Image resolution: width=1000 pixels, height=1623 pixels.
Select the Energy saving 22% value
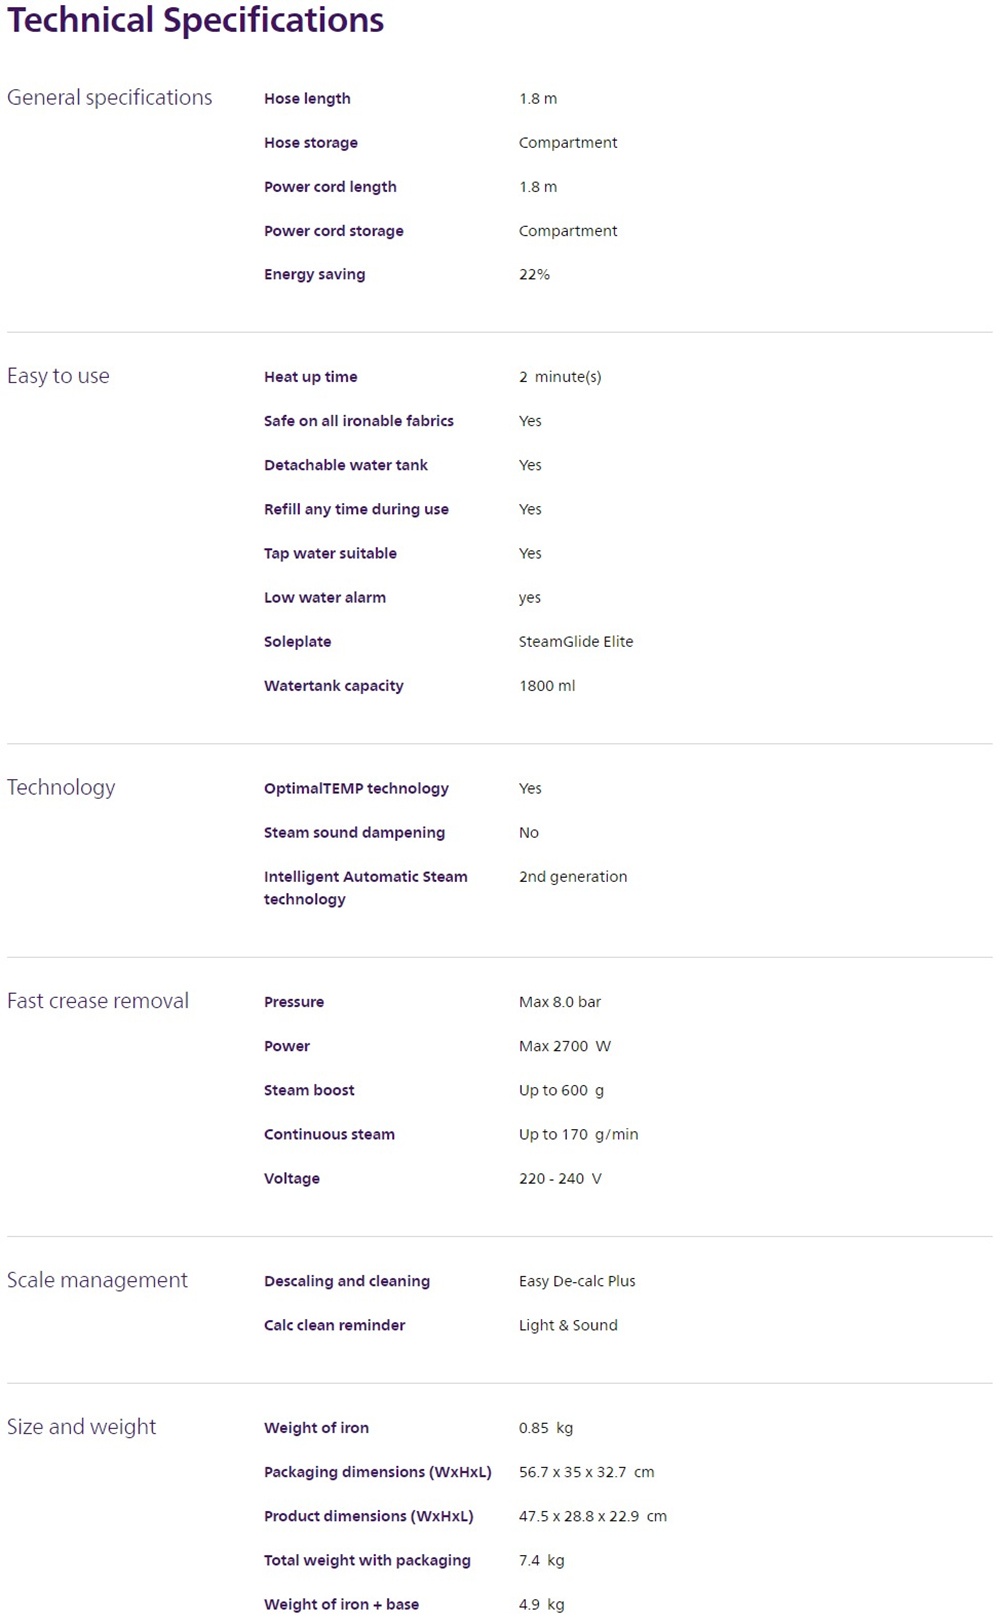point(534,275)
